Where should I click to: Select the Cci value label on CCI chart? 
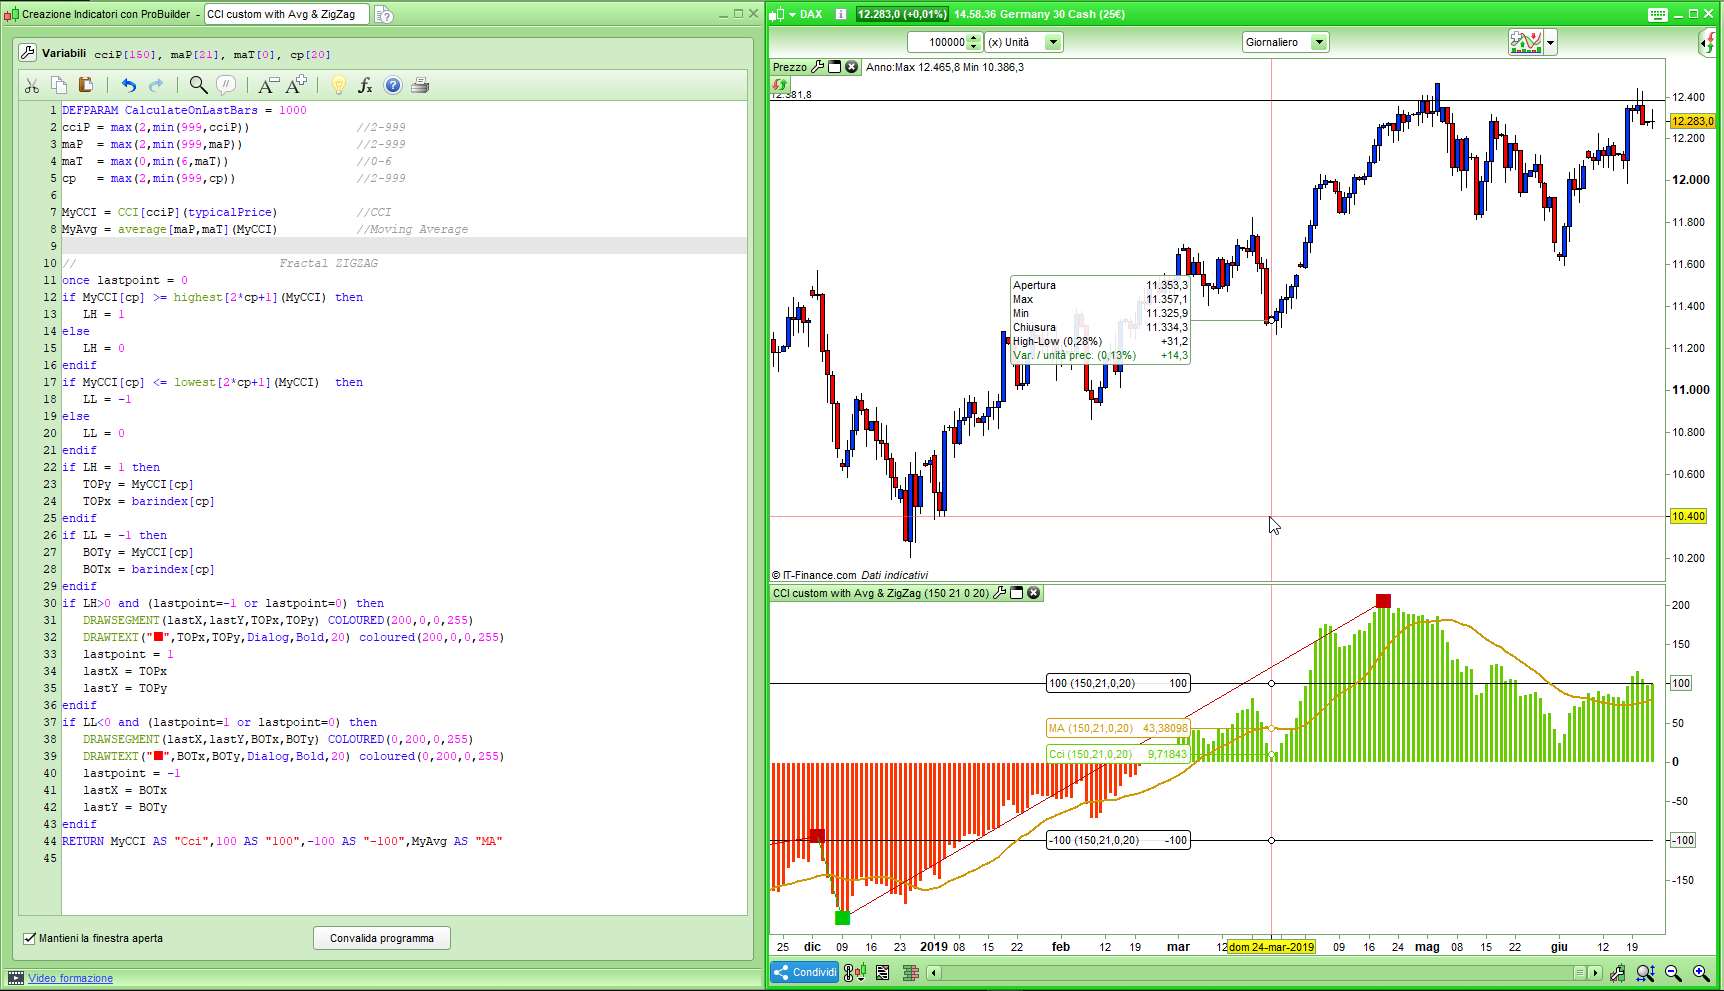tap(1118, 754)
